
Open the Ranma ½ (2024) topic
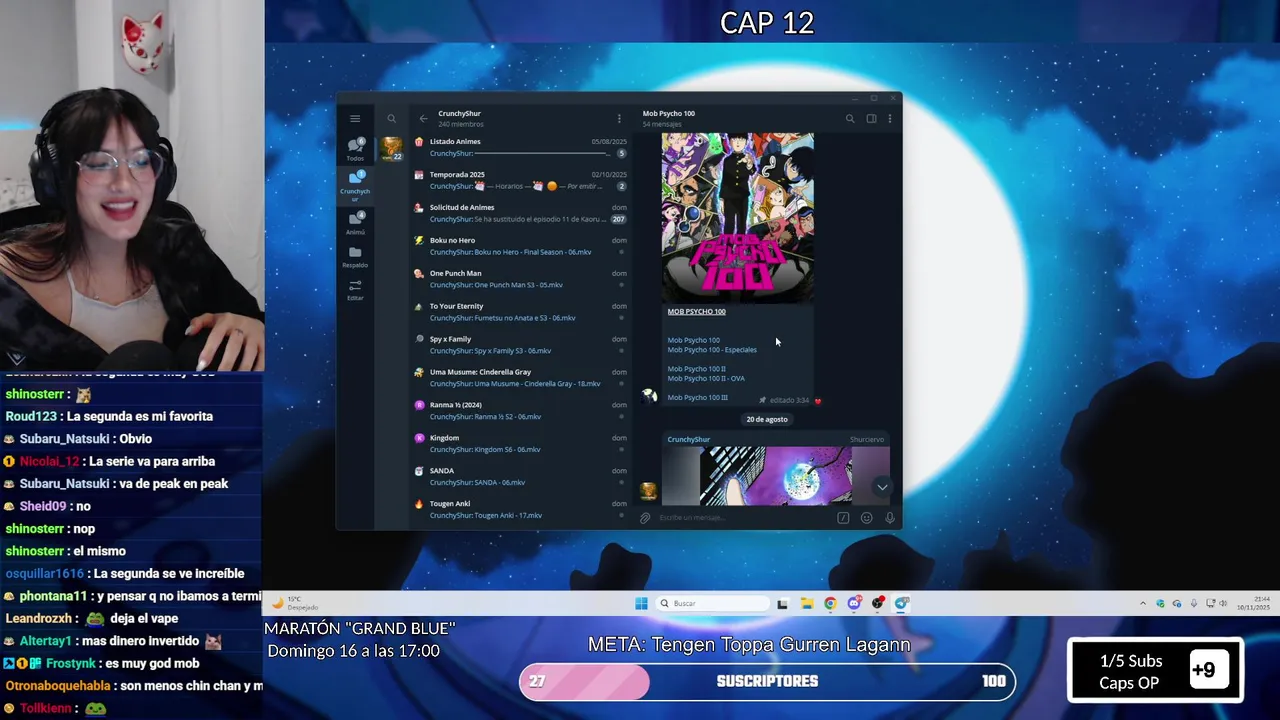(x=520, y=411)
